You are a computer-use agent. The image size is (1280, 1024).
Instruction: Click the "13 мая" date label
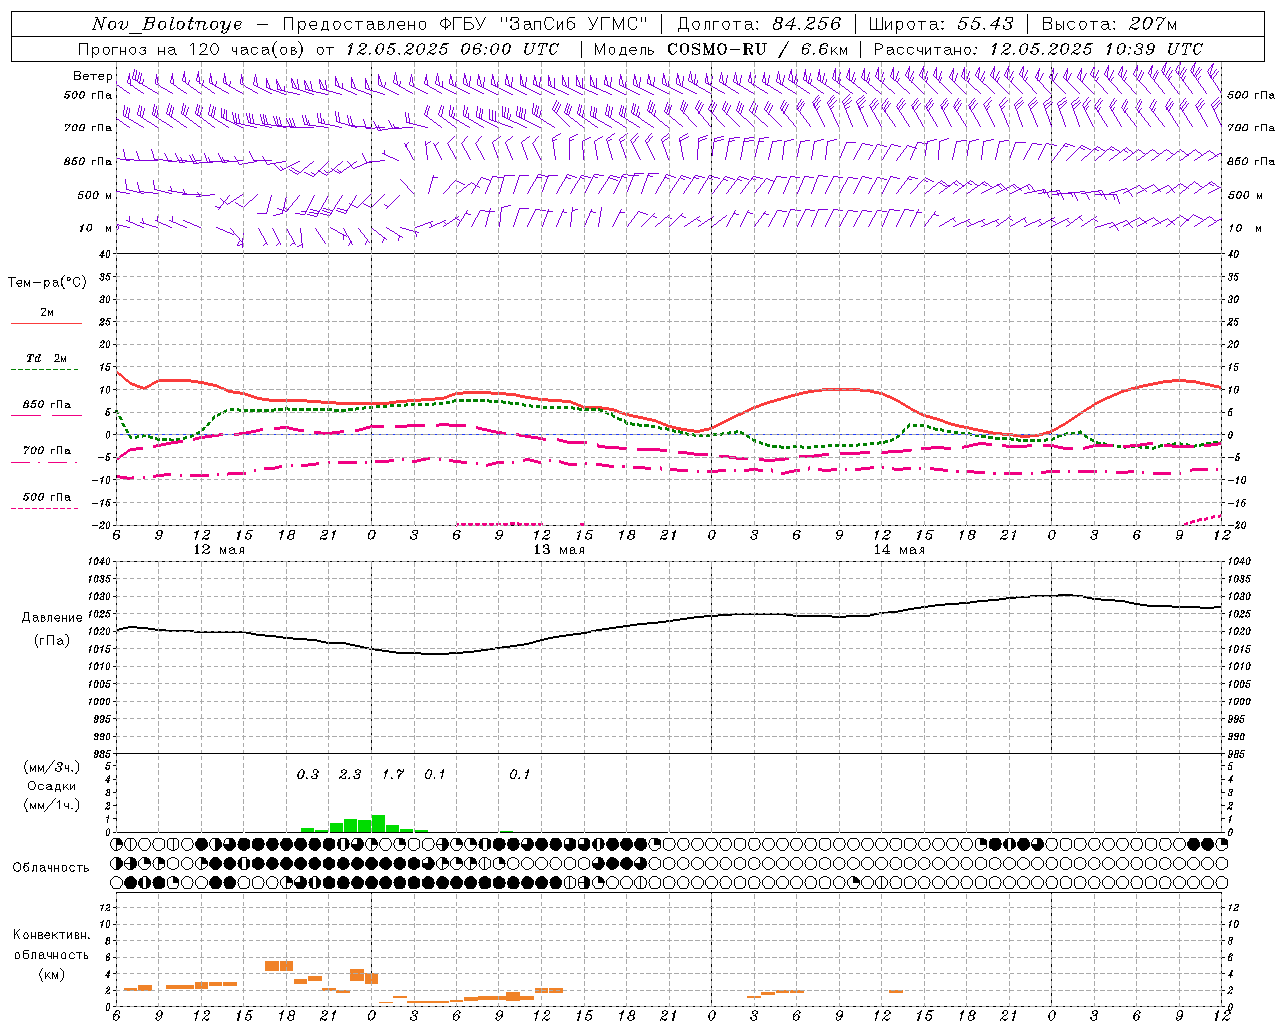click(559, 550)
